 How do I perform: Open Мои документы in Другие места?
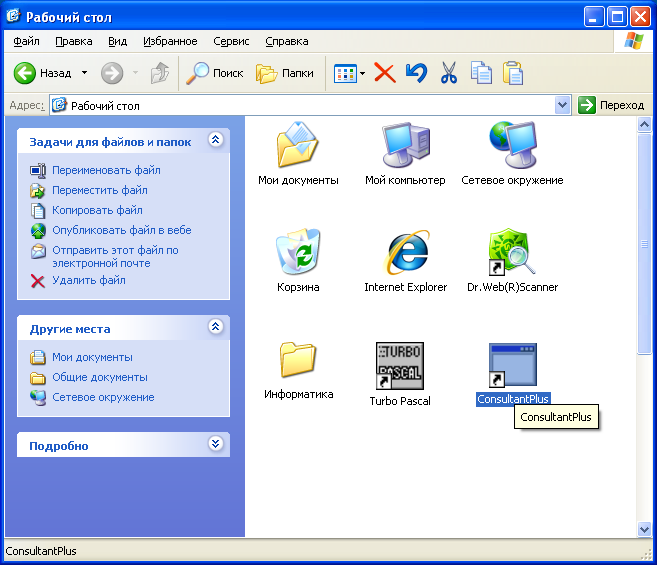tap(92, 357)
